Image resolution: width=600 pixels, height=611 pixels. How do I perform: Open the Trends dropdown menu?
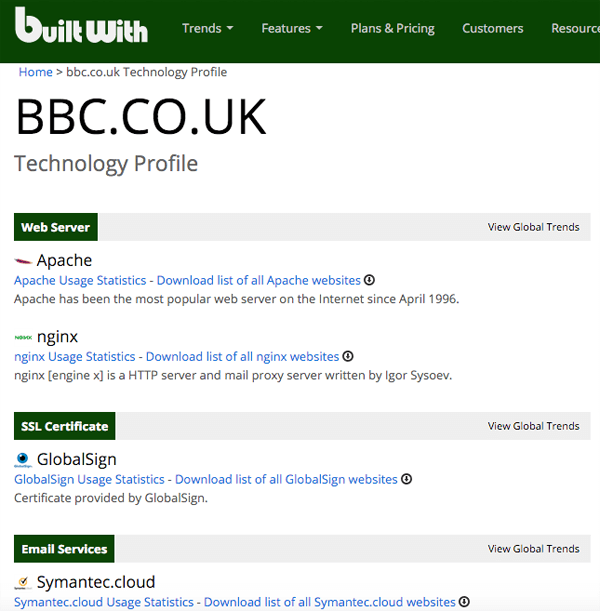tap(208, 28)
